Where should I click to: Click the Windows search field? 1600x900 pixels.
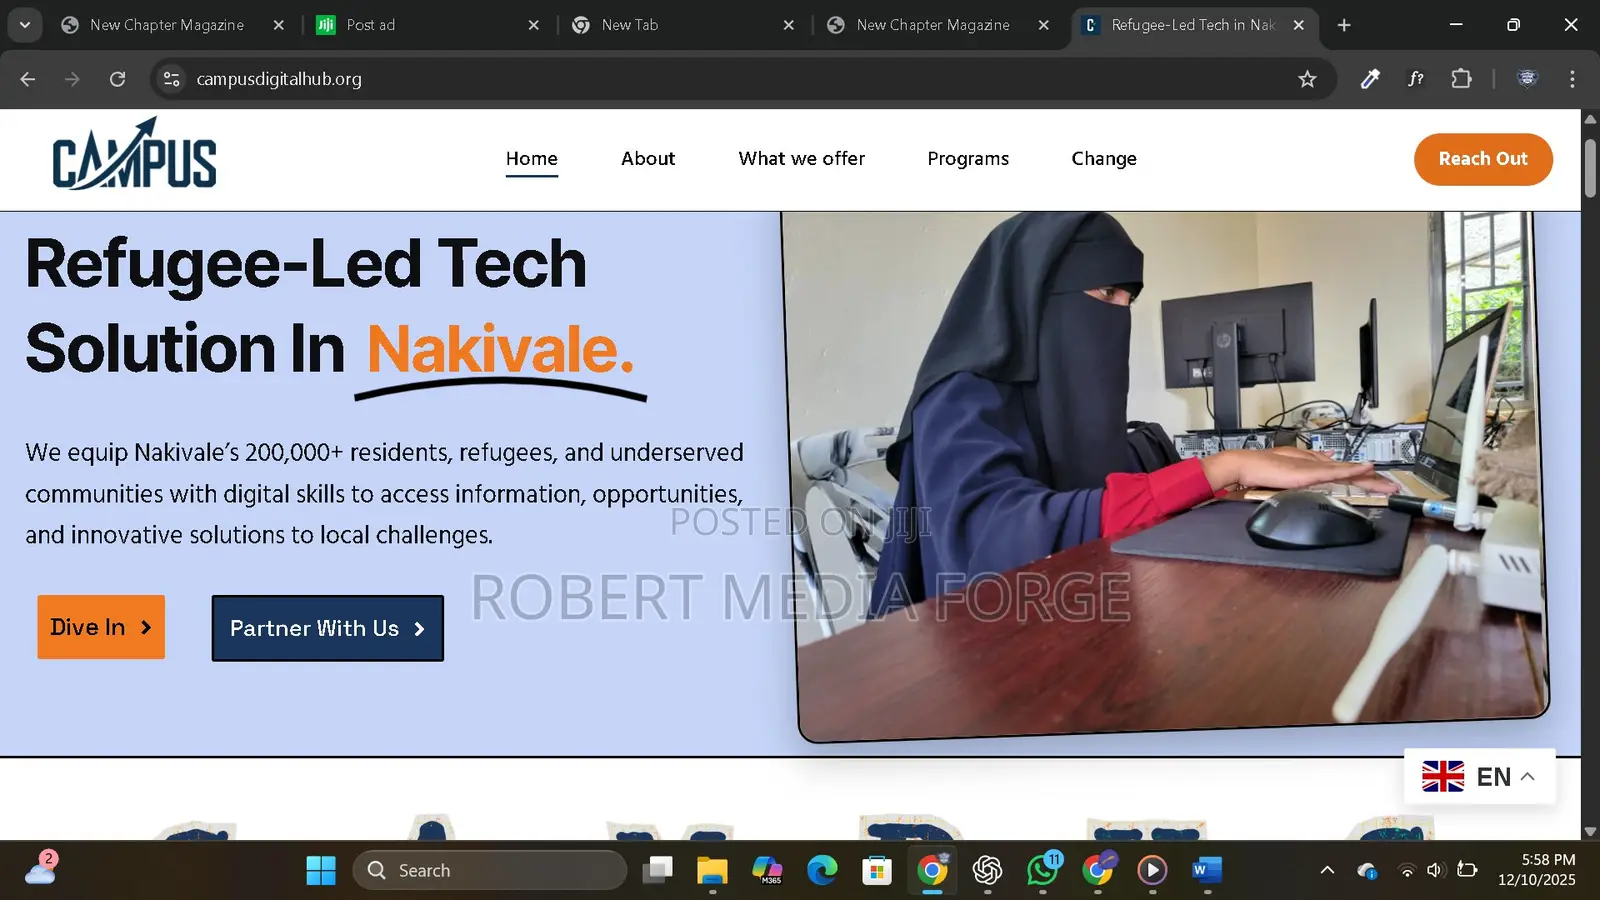[490, 870]
